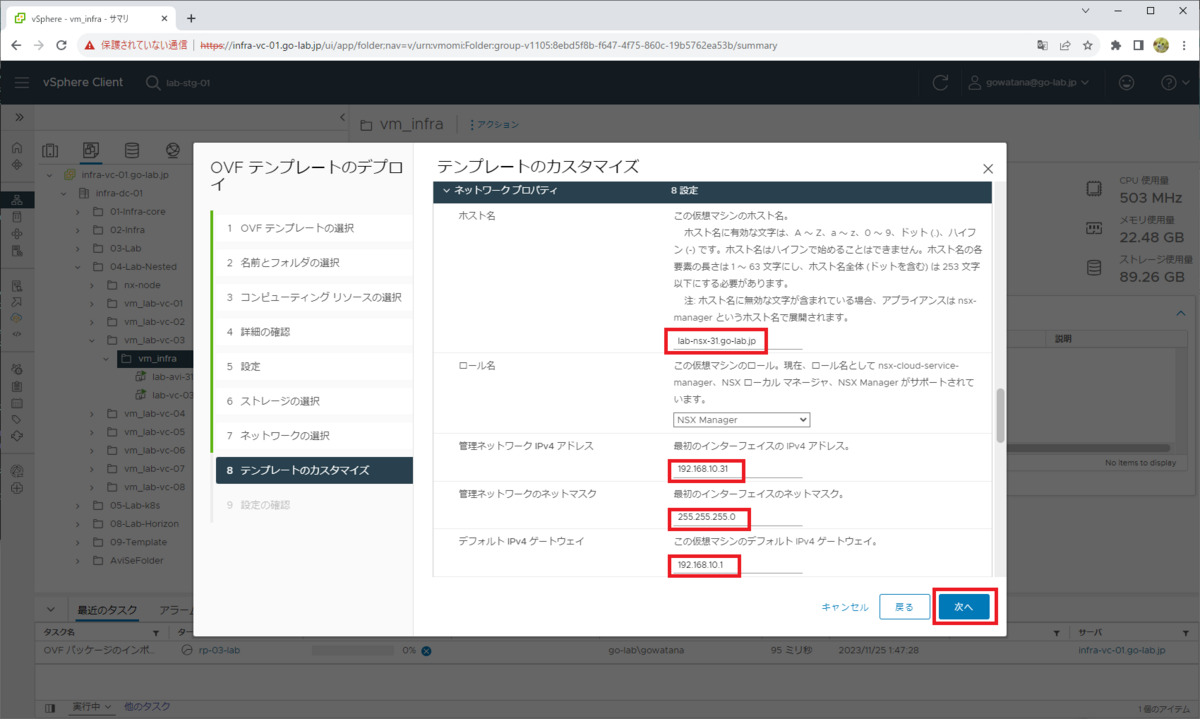Go to step 3 コンピューティング リソースの選択
1200x719 pixels.
[x=313, y=297]
